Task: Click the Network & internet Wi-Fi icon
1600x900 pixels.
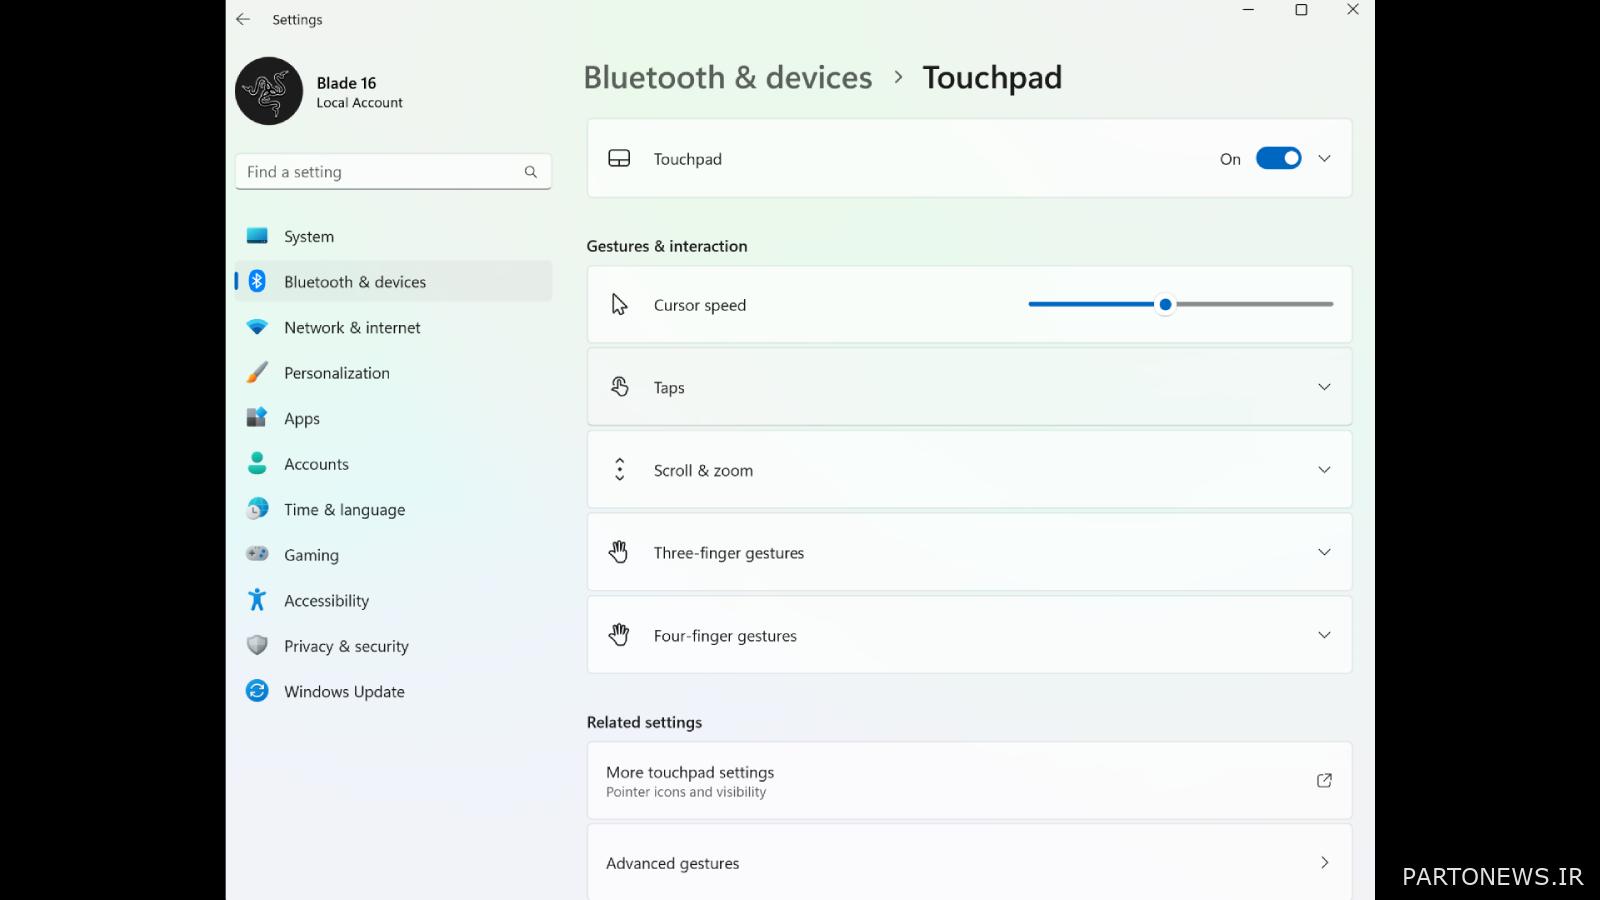Action: click(x=257, y=327)
